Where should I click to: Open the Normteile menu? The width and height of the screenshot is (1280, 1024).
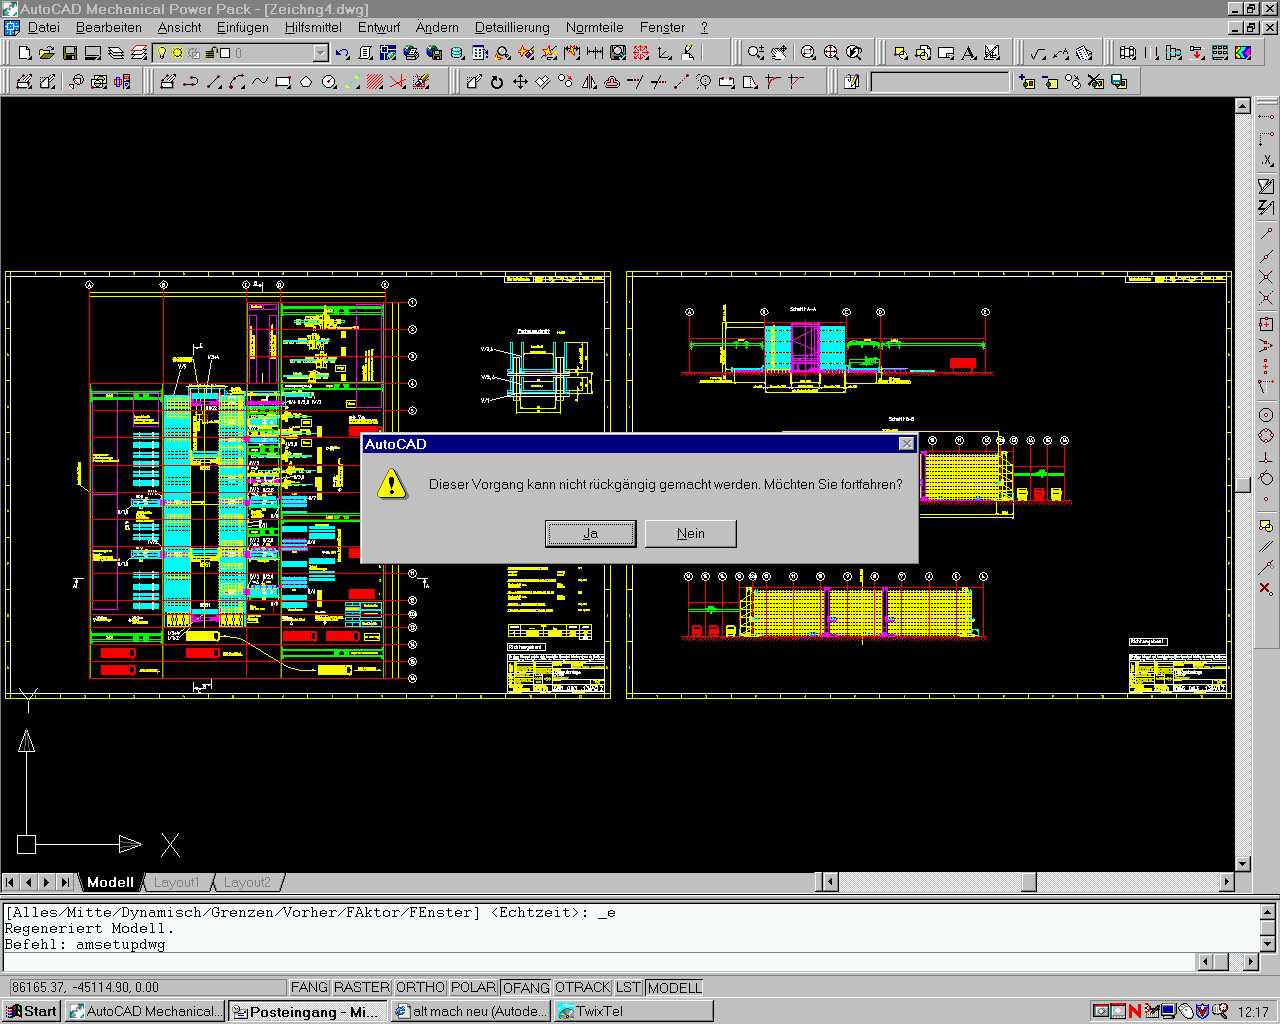[x=594, y=27]
